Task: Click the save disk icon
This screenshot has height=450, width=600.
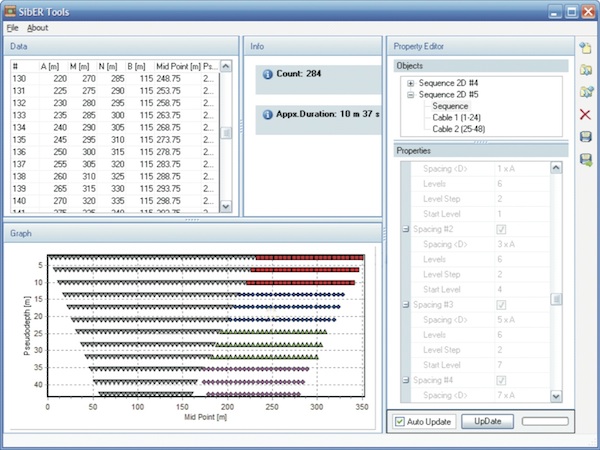Action: 586,137
